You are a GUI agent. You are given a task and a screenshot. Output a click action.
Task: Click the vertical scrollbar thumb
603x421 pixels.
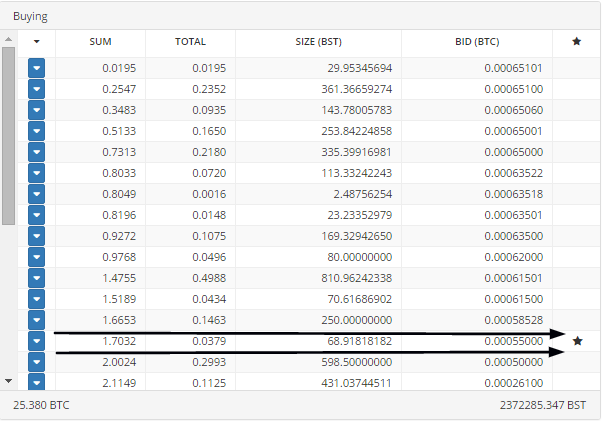pos(8,136)
